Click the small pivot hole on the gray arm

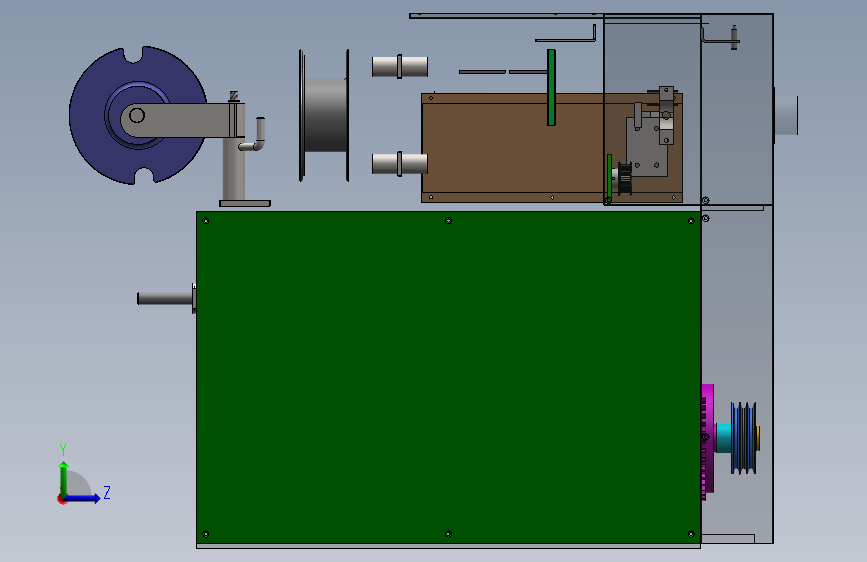(x=137, y=116)
